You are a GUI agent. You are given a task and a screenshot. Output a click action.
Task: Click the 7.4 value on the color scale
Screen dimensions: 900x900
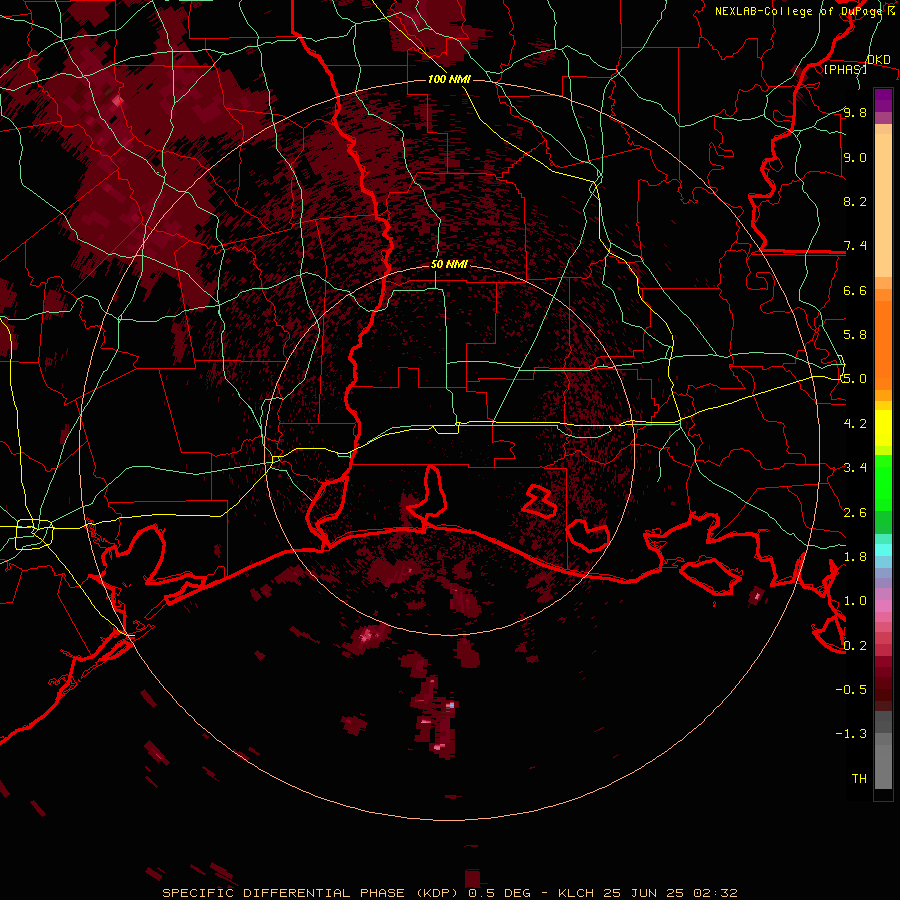855,246
